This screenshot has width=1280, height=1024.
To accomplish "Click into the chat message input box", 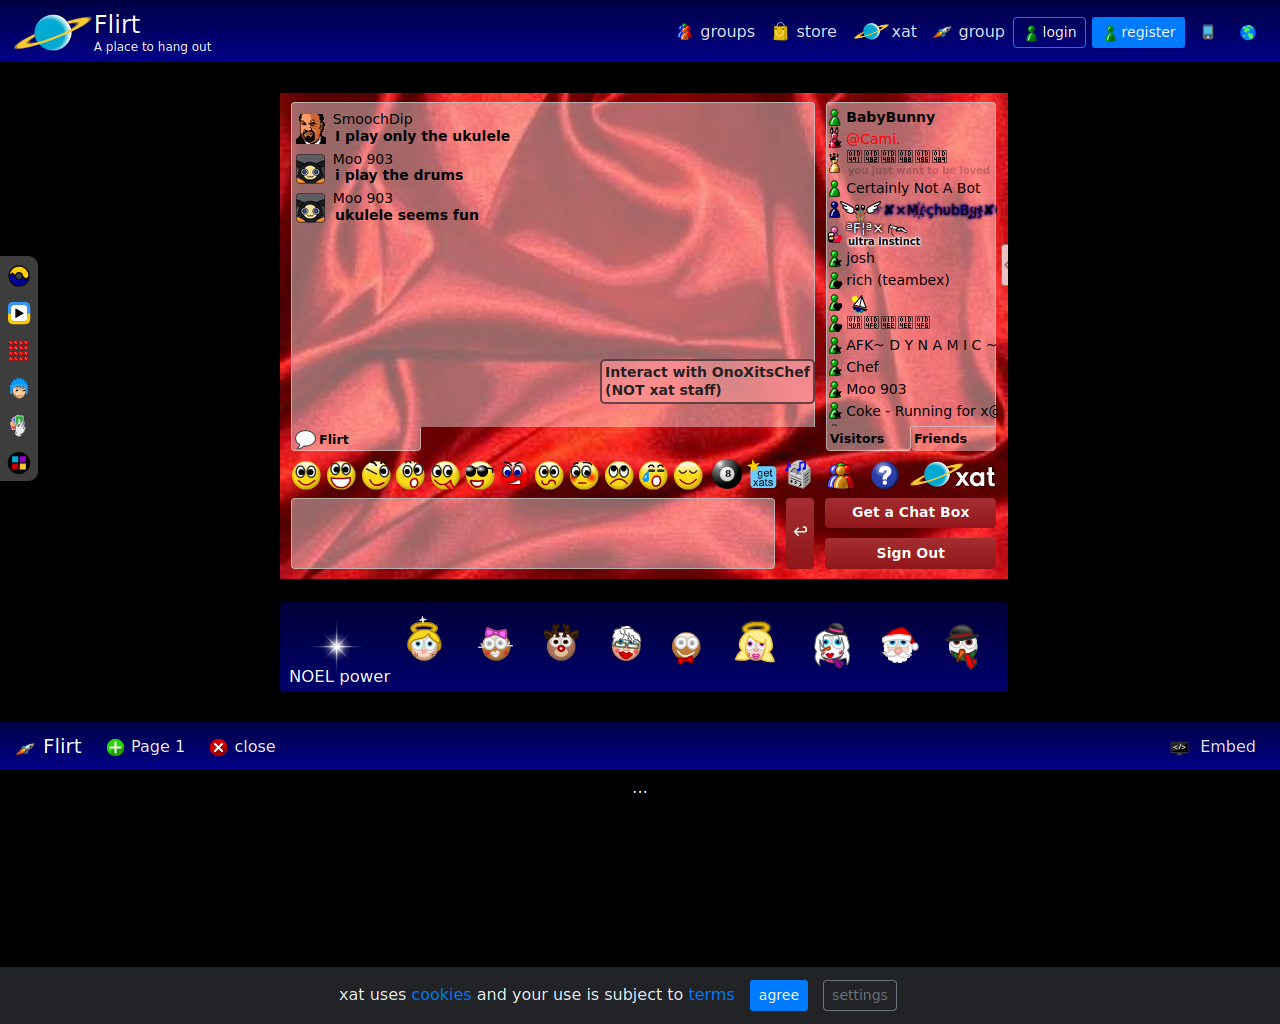I will (x=533, y=533).
